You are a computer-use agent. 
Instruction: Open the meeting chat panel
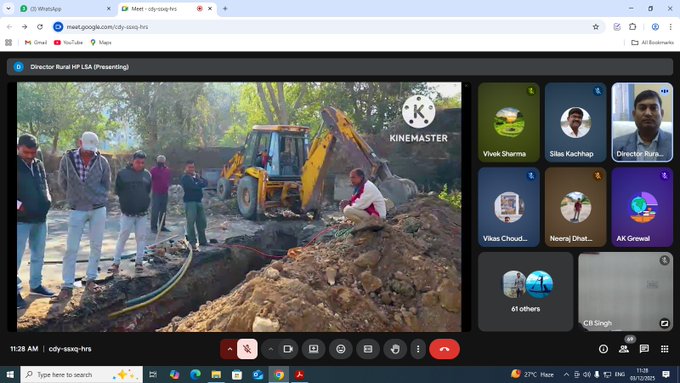[x=644, y=349]
